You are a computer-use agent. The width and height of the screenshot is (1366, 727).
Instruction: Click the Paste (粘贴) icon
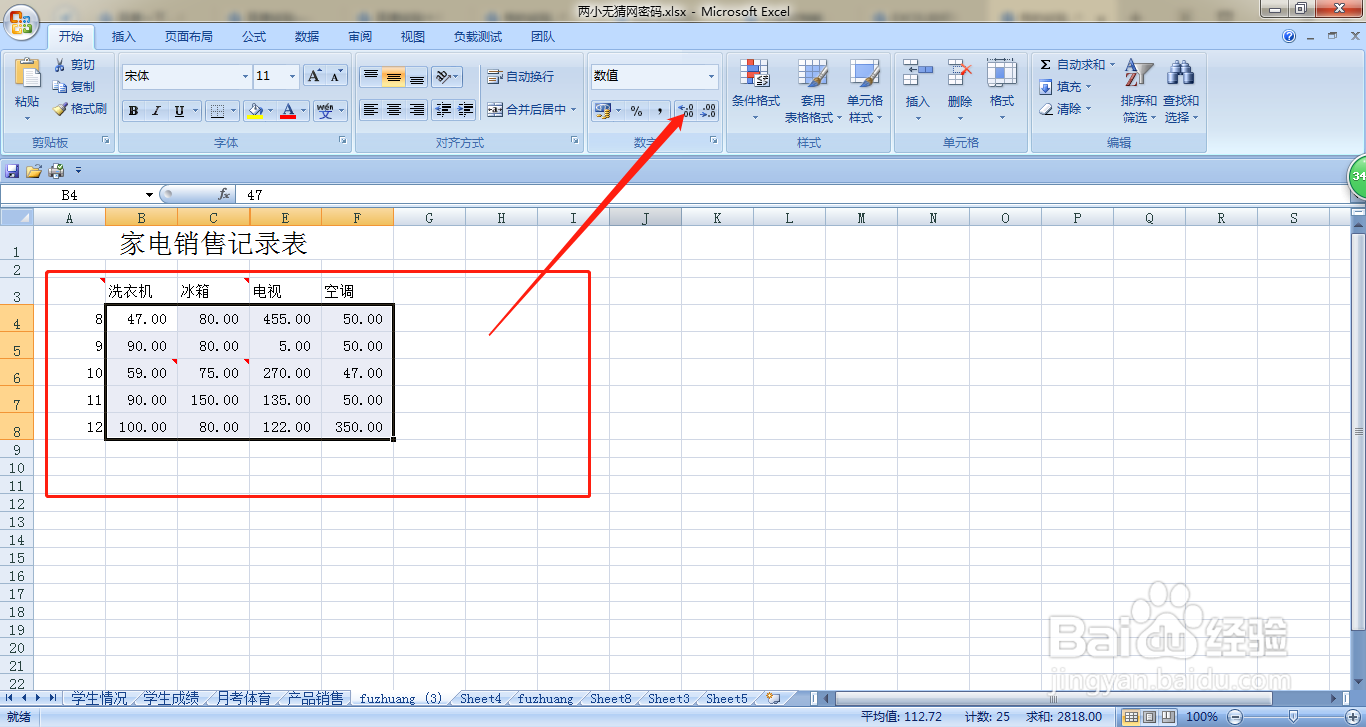27,73
